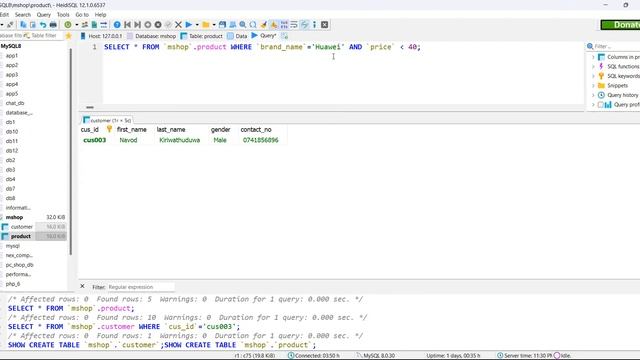Click the Undo arrow icon
Viewport: 640px width, 360px height.
(43, 25)
